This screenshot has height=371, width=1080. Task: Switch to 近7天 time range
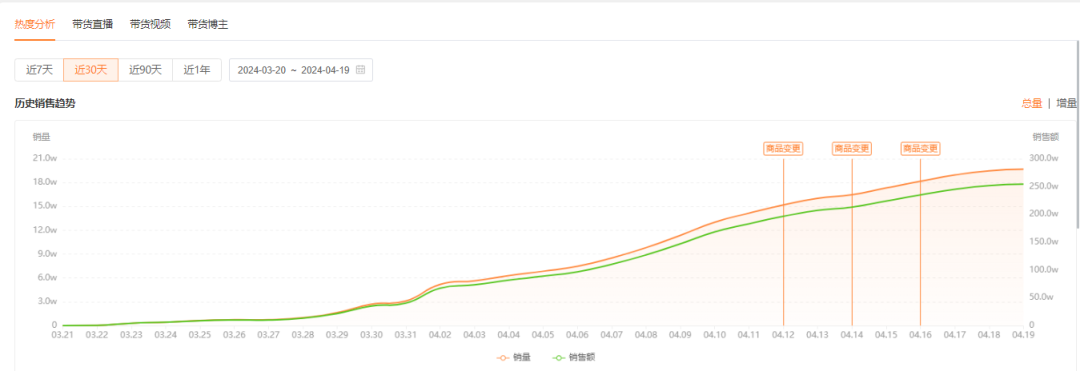(39, 70)
